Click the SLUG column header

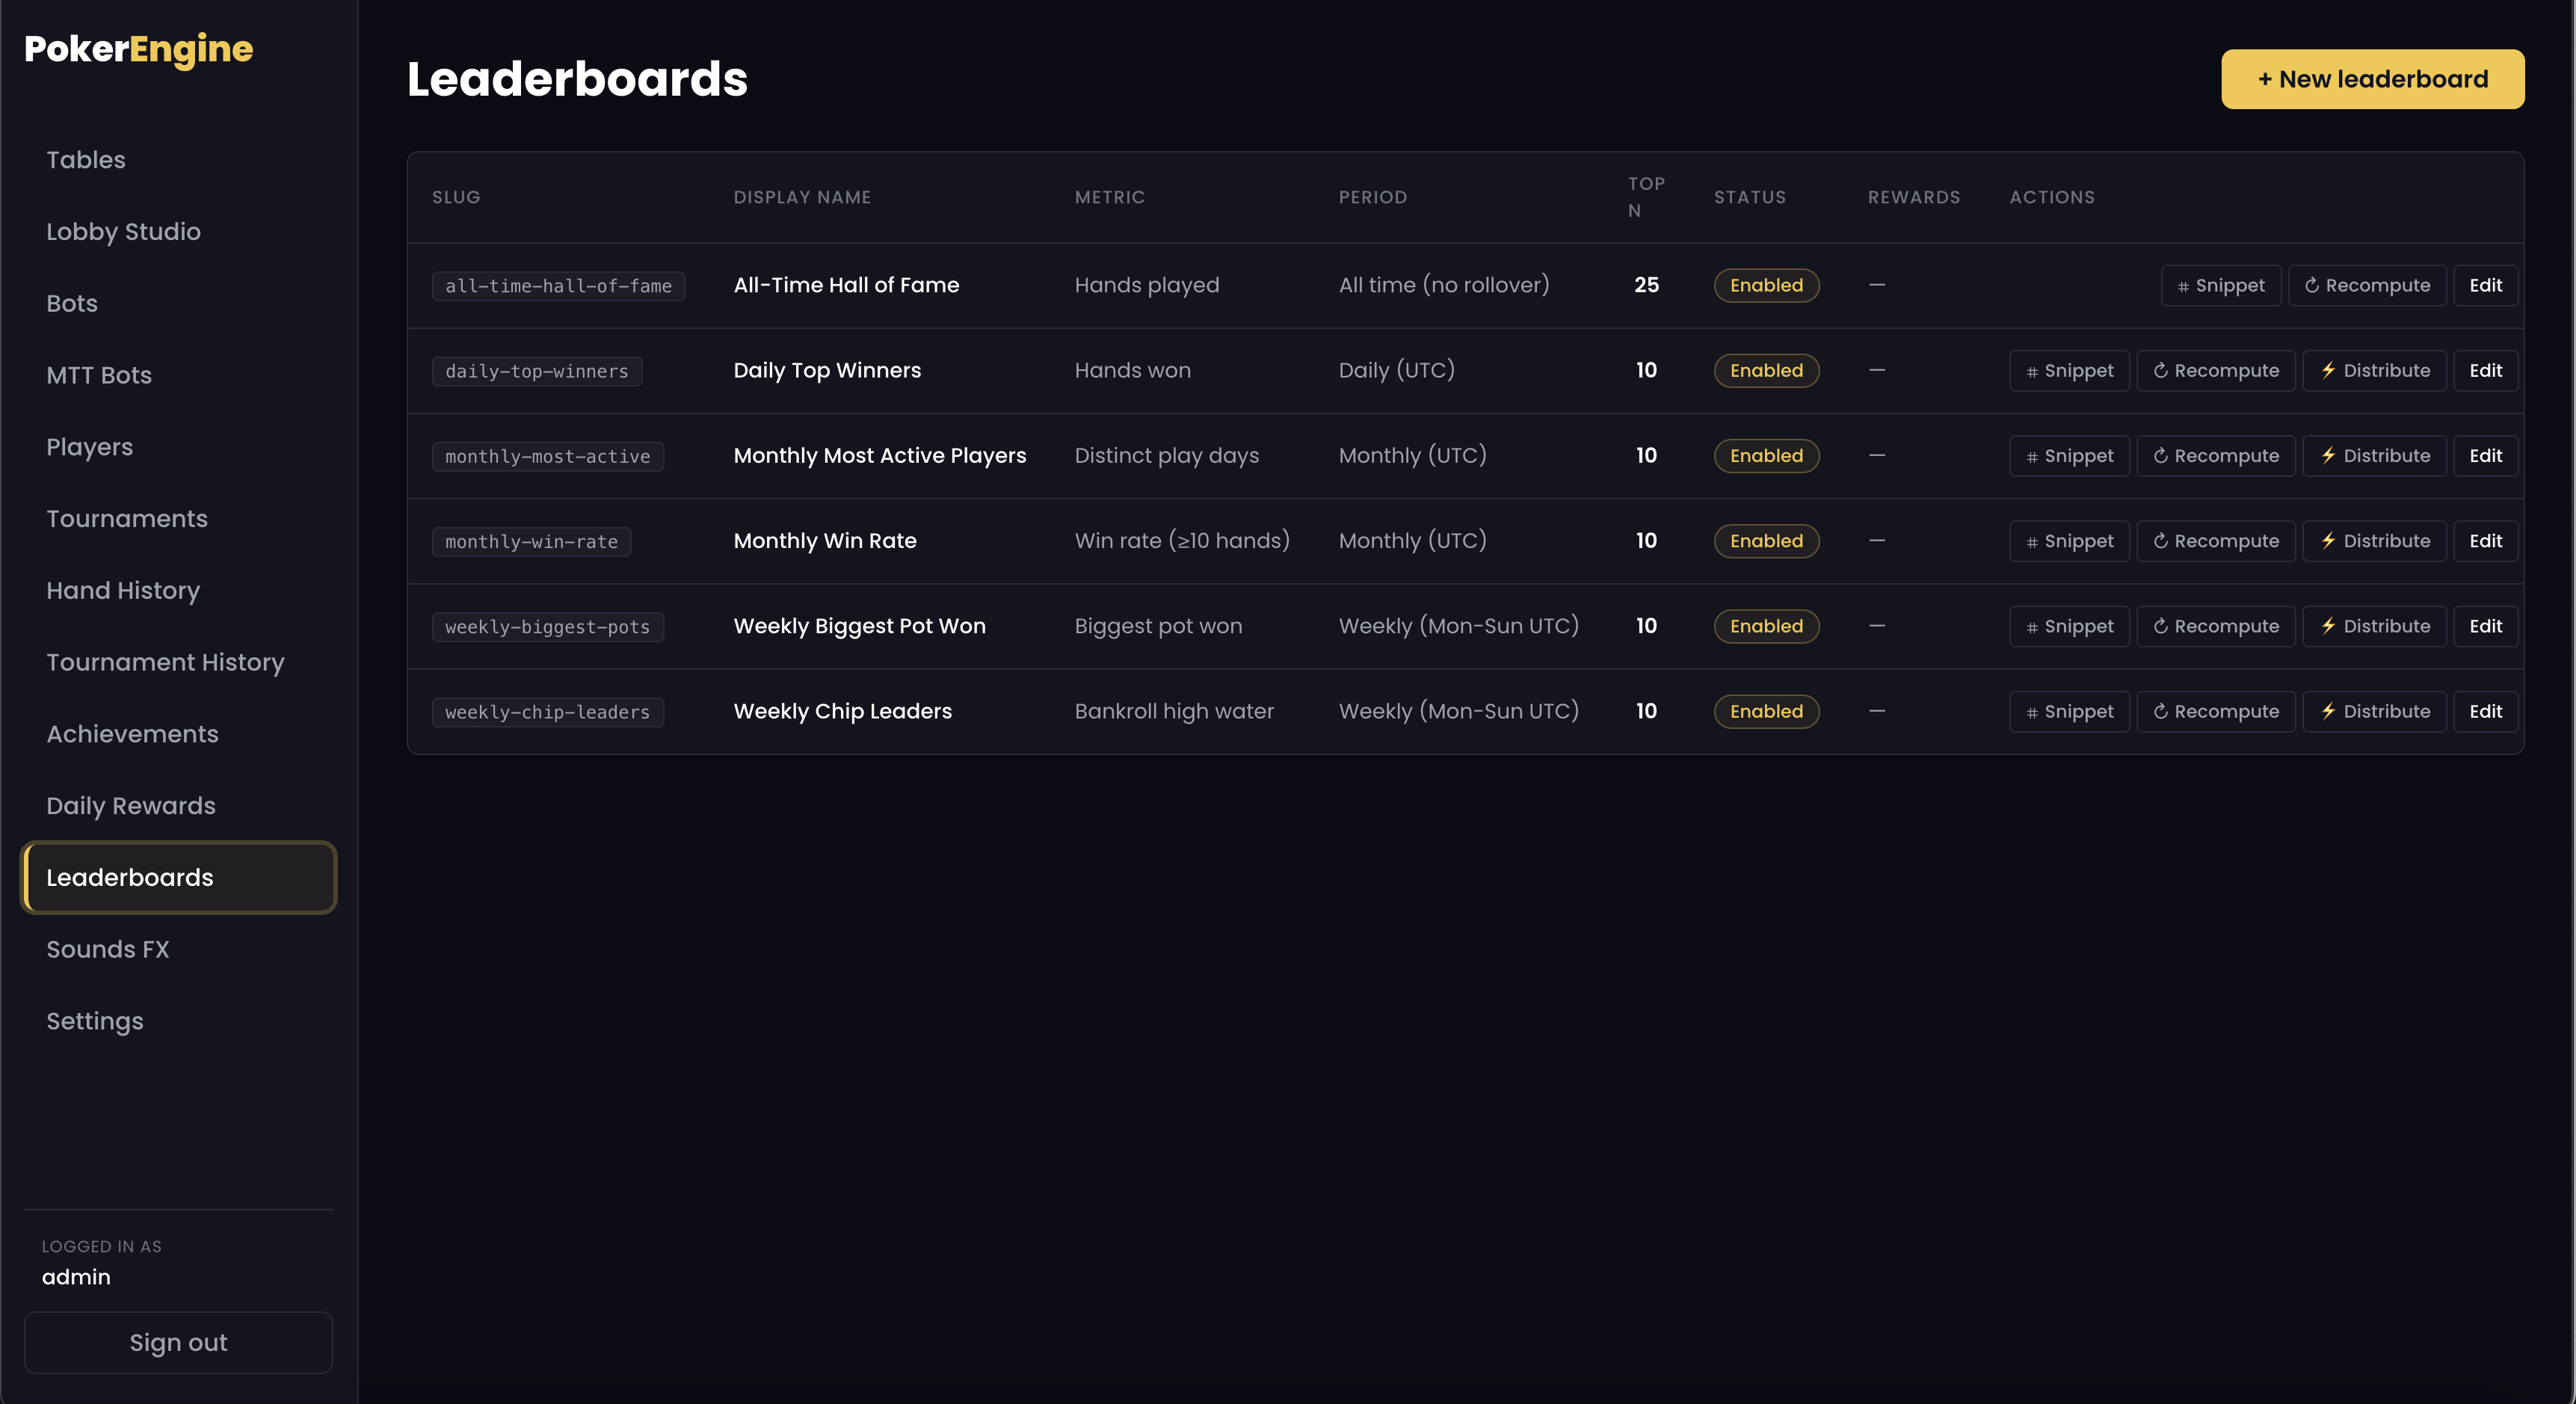pos(456,197)
